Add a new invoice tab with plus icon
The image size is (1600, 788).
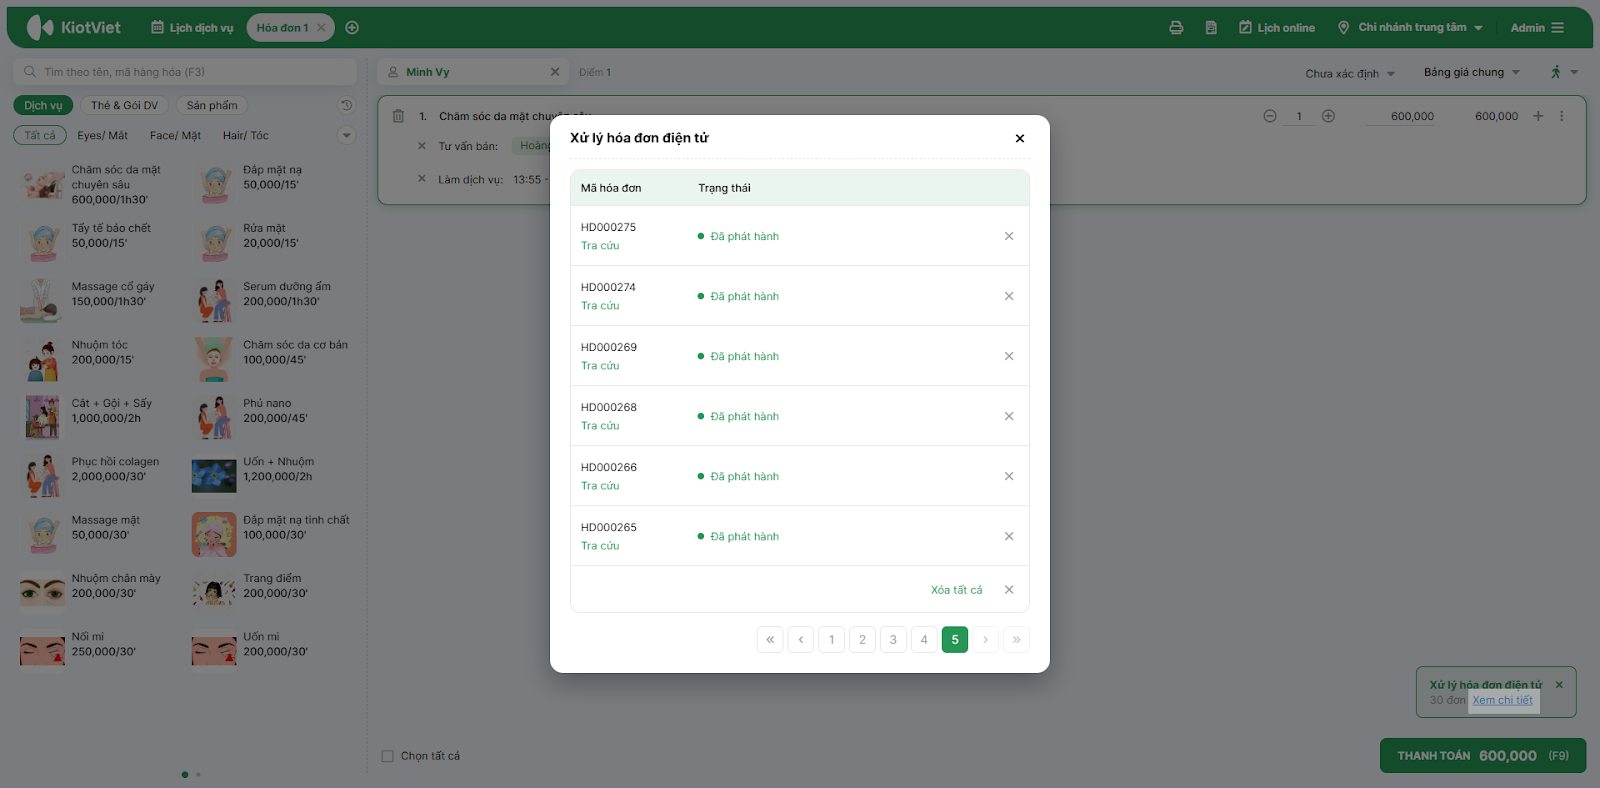pos(352,28)
